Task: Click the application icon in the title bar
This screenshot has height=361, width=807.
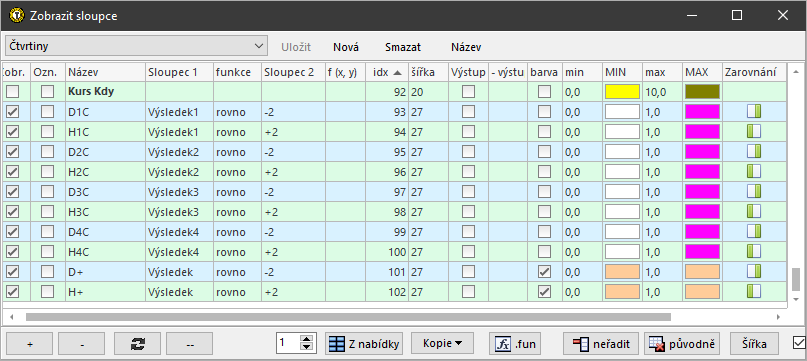Action: click(x=17, y=15)
